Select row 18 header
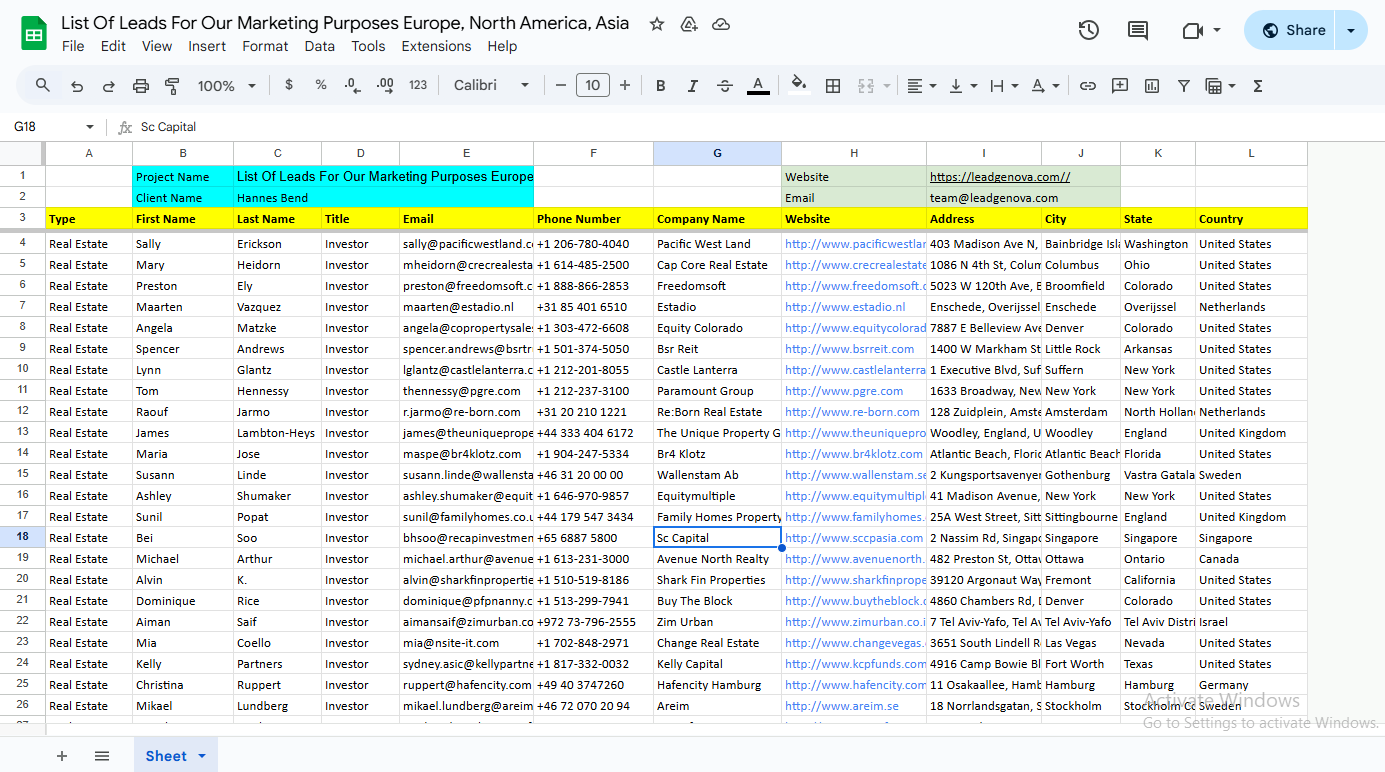 (22, 538)
